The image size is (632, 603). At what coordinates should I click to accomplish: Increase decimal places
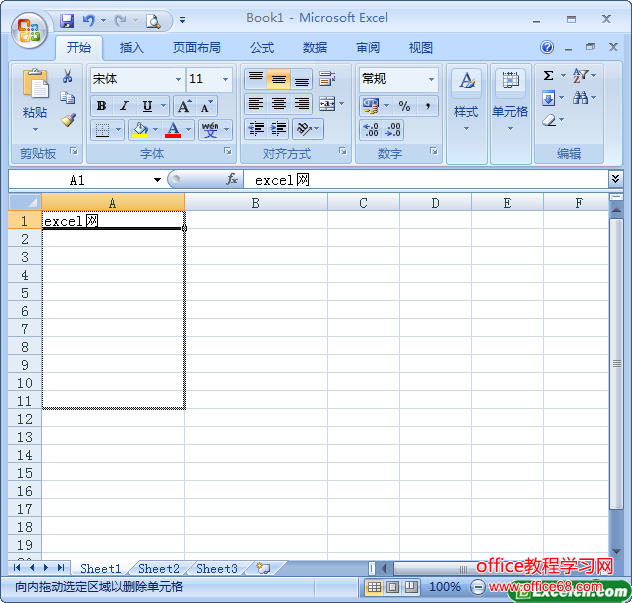(370, 130)
